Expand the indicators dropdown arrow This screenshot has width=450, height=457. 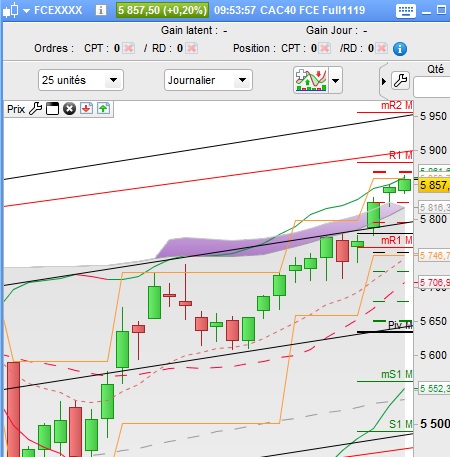(x=335, y=80)
